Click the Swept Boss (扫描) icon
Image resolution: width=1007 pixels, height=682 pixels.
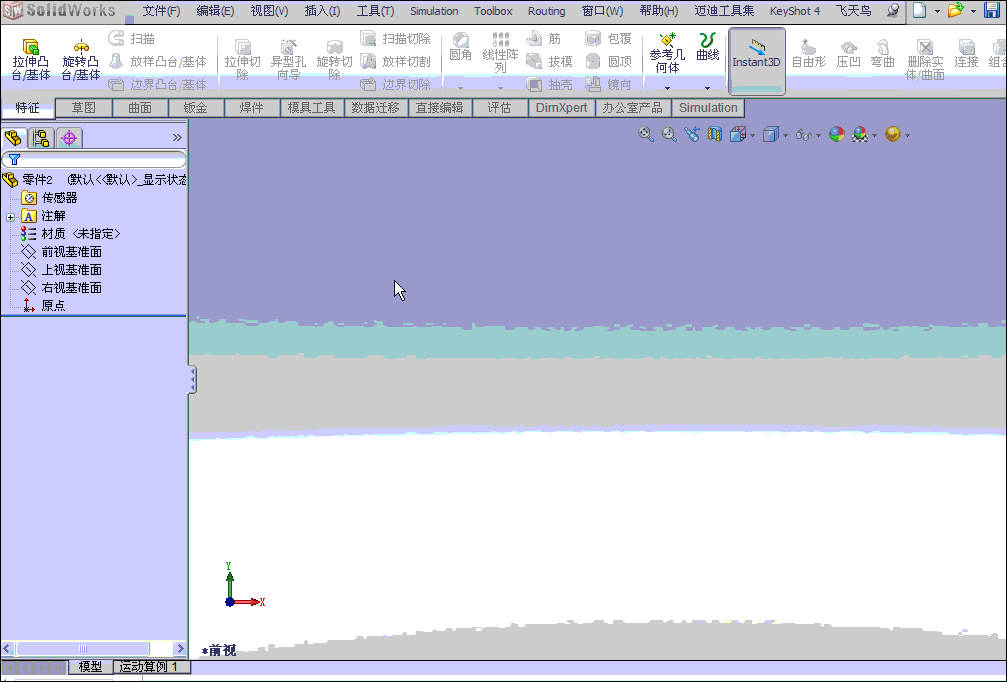[116, 39]
